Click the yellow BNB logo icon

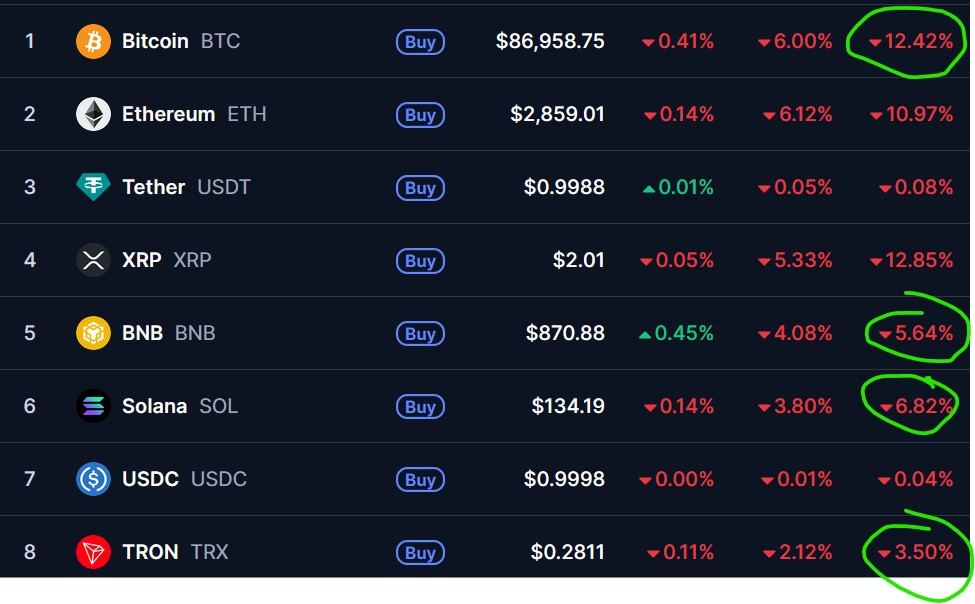[x=94, y=333]
